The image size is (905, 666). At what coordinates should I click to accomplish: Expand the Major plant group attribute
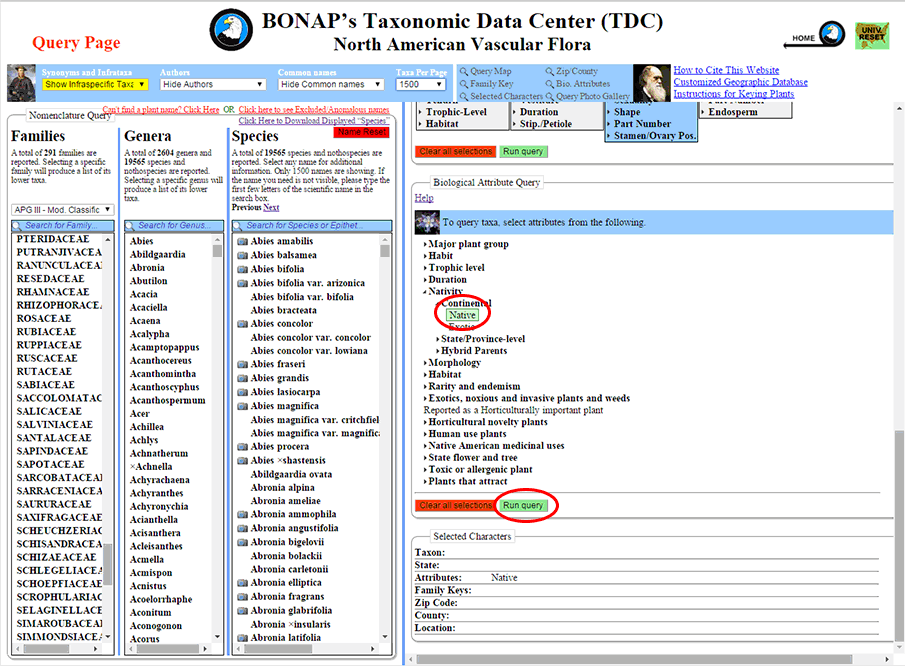point(470,243)
